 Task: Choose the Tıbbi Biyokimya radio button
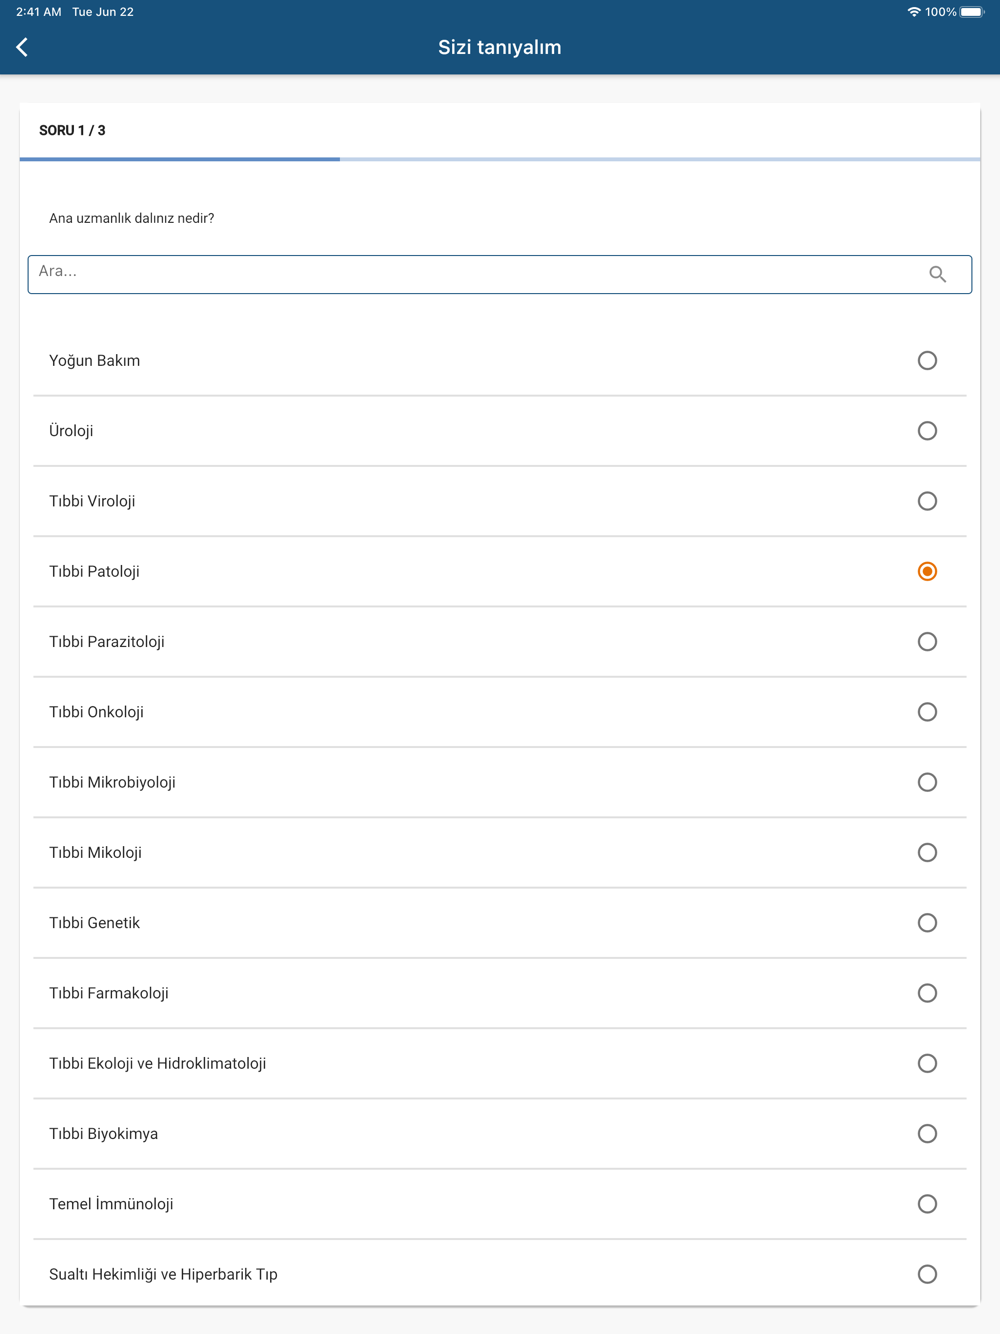[927, 1134]
